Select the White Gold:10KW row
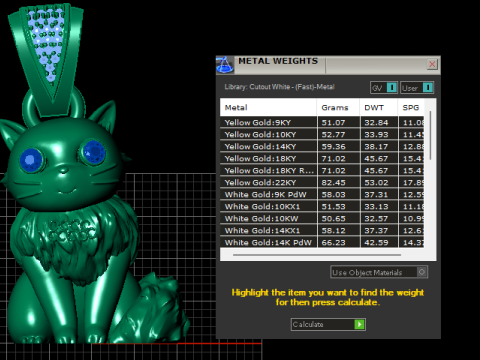This screenshot has width=480, height=360. (x=322, y=218)
